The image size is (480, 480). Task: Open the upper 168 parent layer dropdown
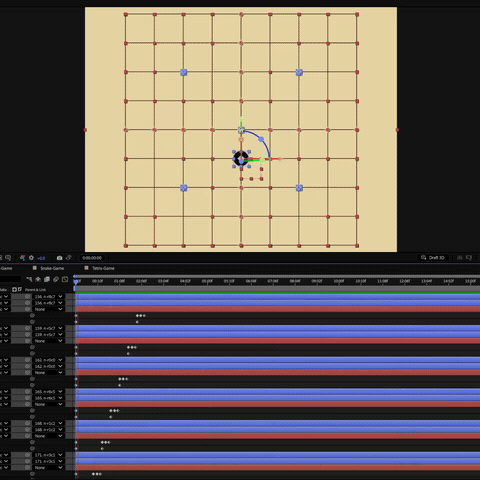[48, 423]
